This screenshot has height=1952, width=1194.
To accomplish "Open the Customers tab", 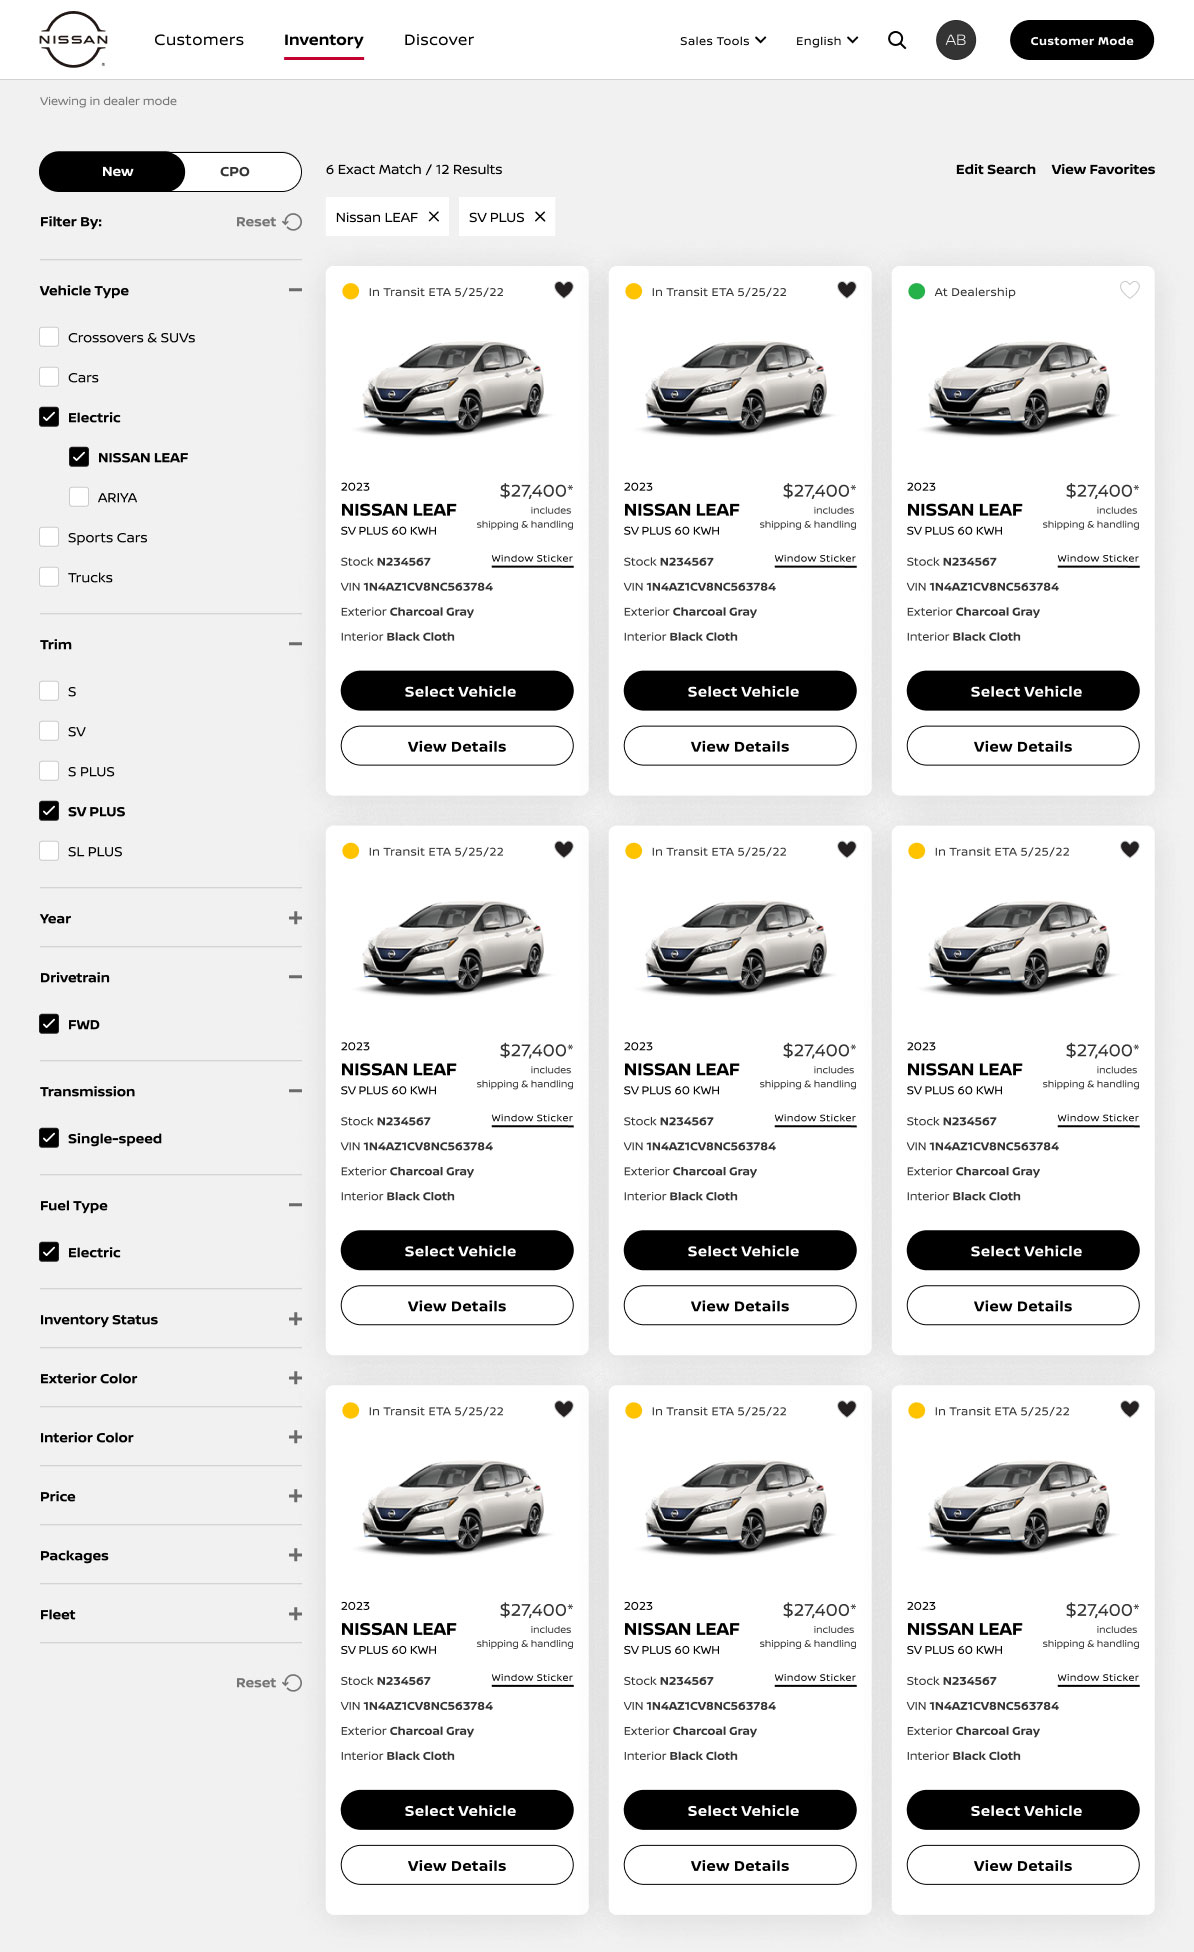I will click(199, 40).
